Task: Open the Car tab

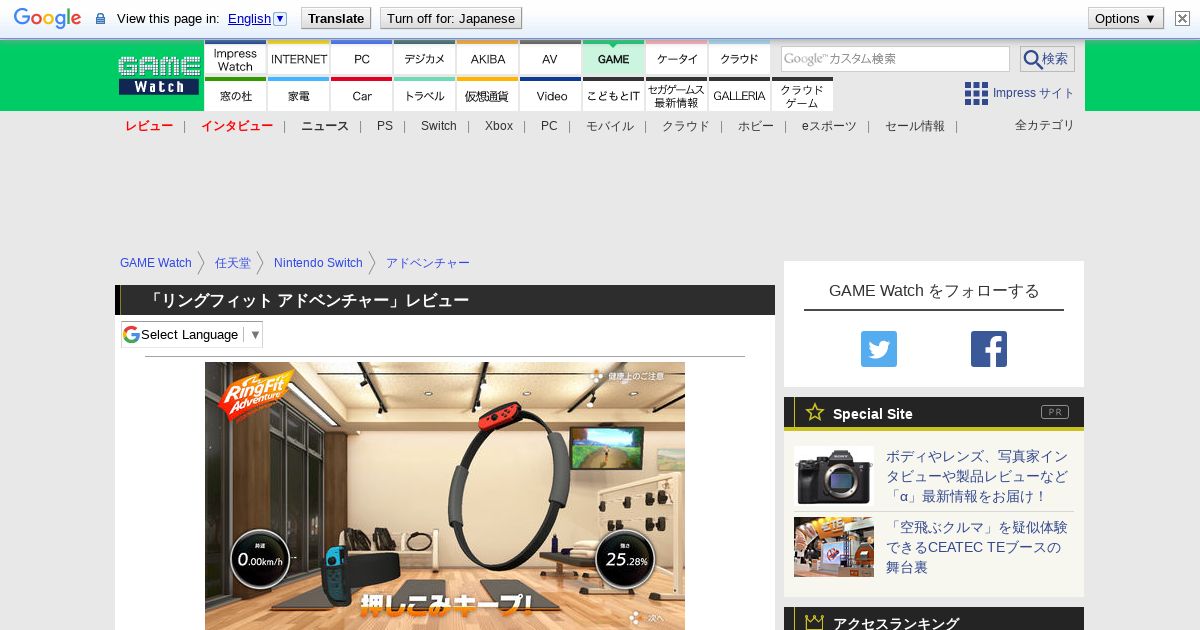Action: (362, 95)
